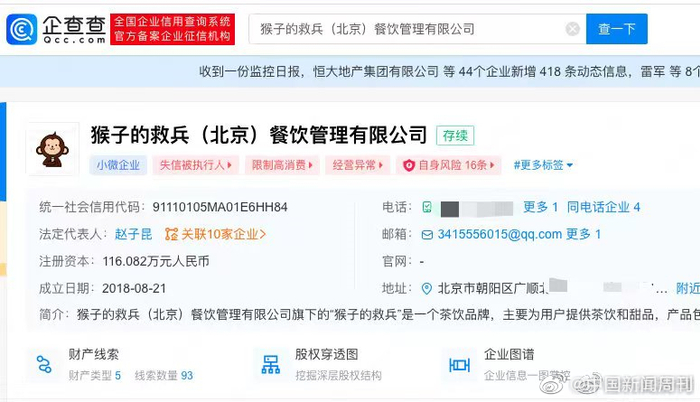This screenshot has height=402, width=700.
Task: Show 更多 1 email addresses
Action: [583, 234]
